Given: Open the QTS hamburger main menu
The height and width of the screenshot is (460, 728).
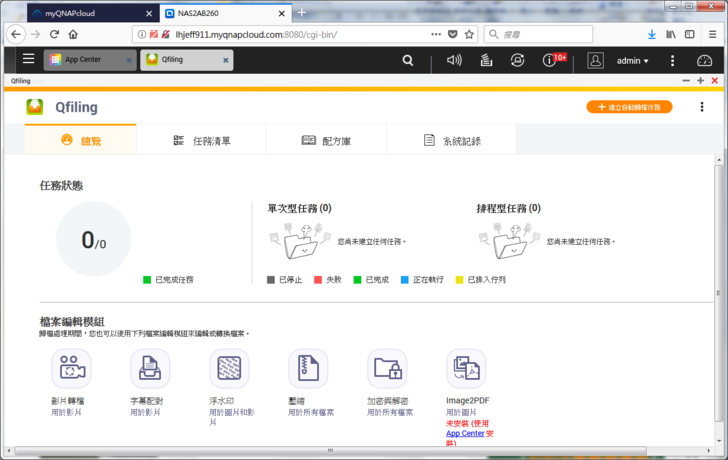Looking at the screenshot, I should [28, 60].
